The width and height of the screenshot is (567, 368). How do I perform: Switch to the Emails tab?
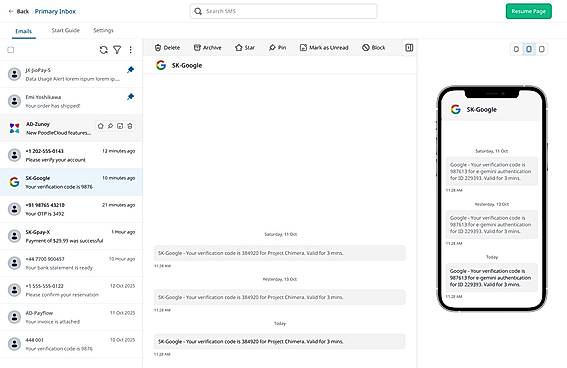[x=24, y=31]
